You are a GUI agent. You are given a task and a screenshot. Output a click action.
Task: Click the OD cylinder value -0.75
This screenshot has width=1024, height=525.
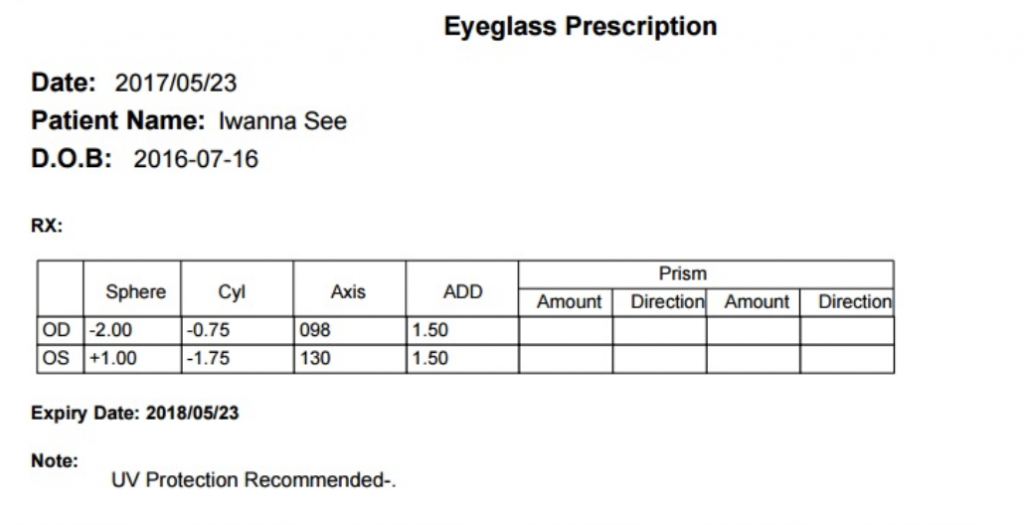(x=208, y=330)
